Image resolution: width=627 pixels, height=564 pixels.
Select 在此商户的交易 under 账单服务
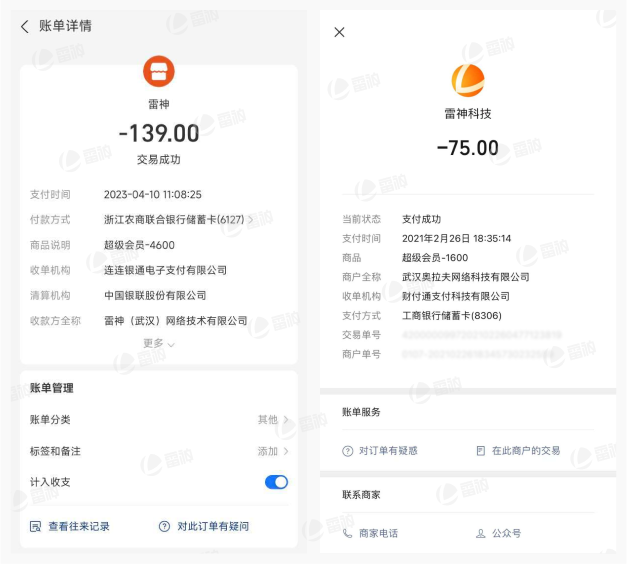525,451
